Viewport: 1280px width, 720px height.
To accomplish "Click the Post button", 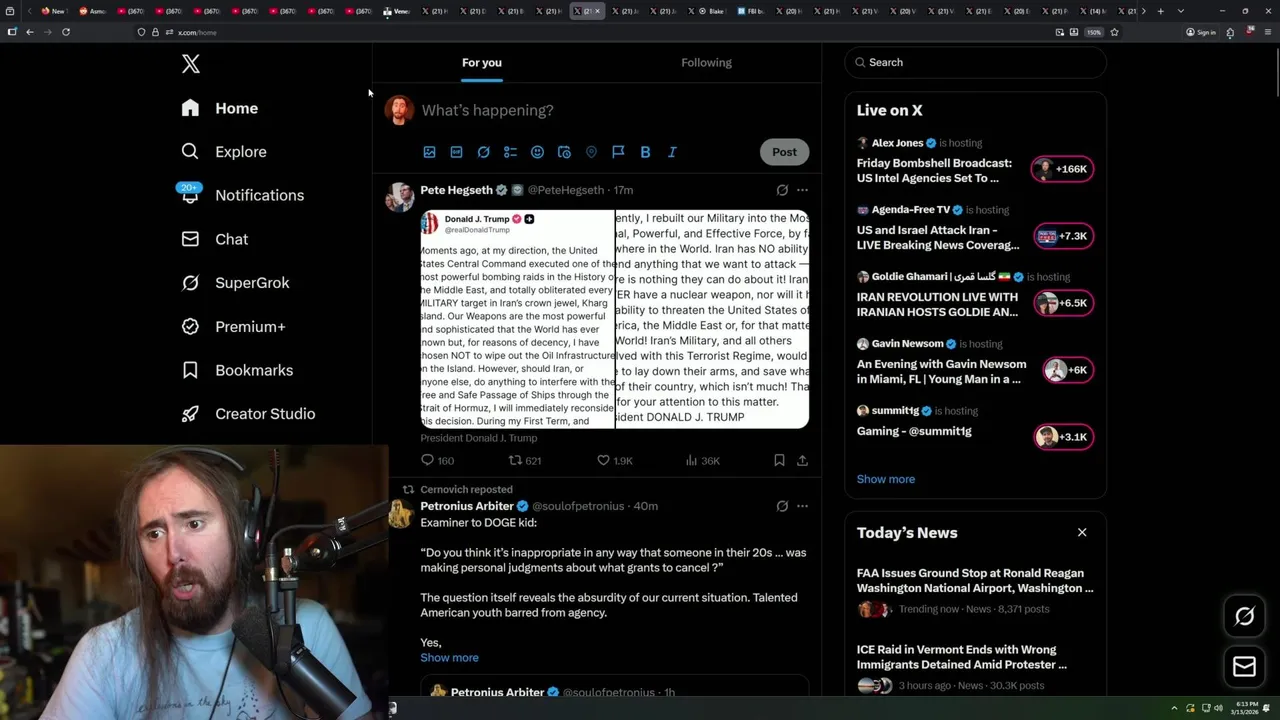I will pyautogui.click(x=784, y=152).
